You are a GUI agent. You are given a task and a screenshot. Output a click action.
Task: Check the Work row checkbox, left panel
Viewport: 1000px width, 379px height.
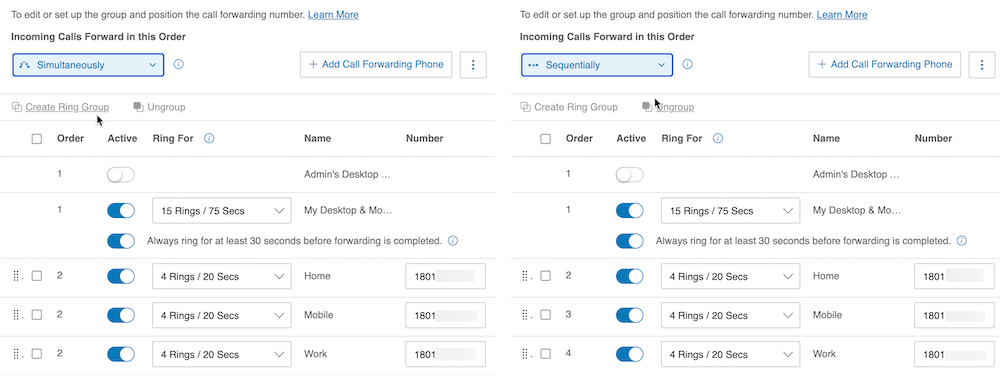(37, 353)
